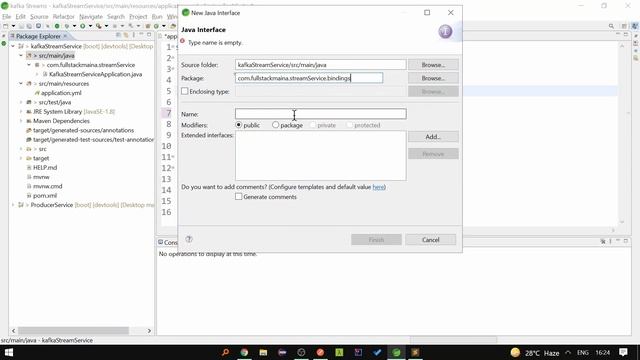640x360 pixels.
Task: Click the Debug bug toolbar icon
Action: (67, 26)
